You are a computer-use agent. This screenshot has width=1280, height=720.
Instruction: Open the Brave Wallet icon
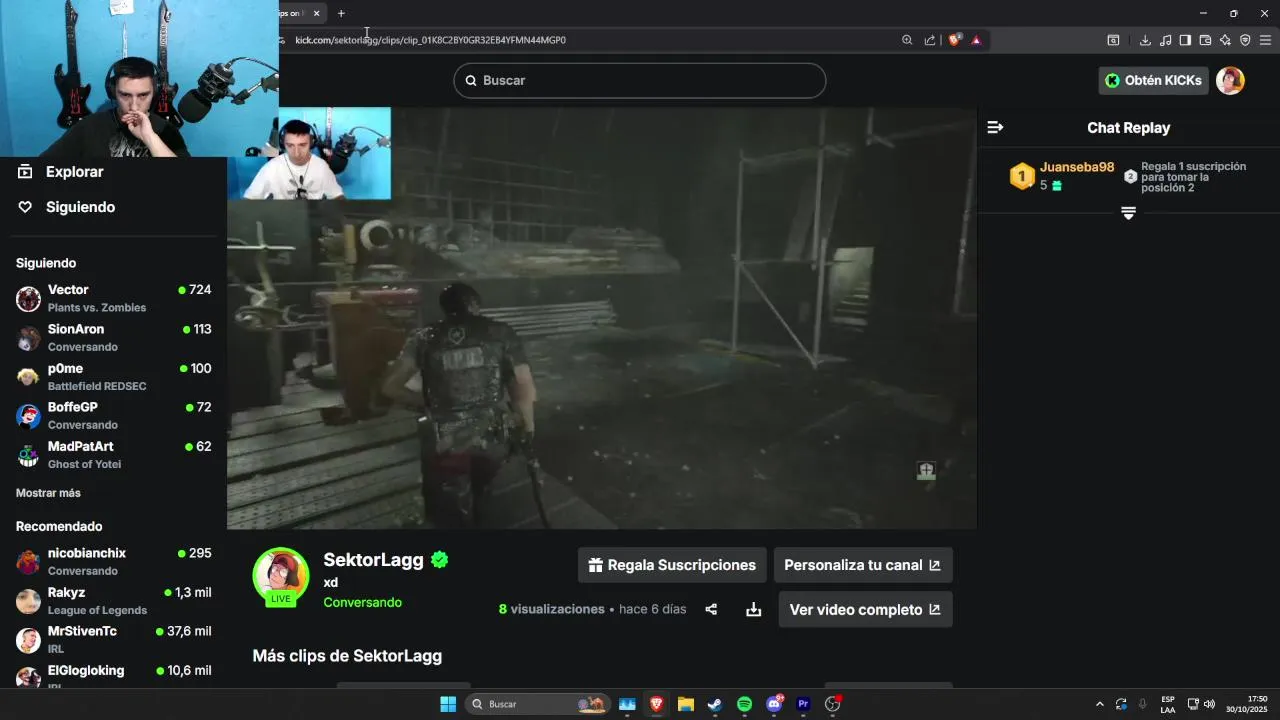1205,40
